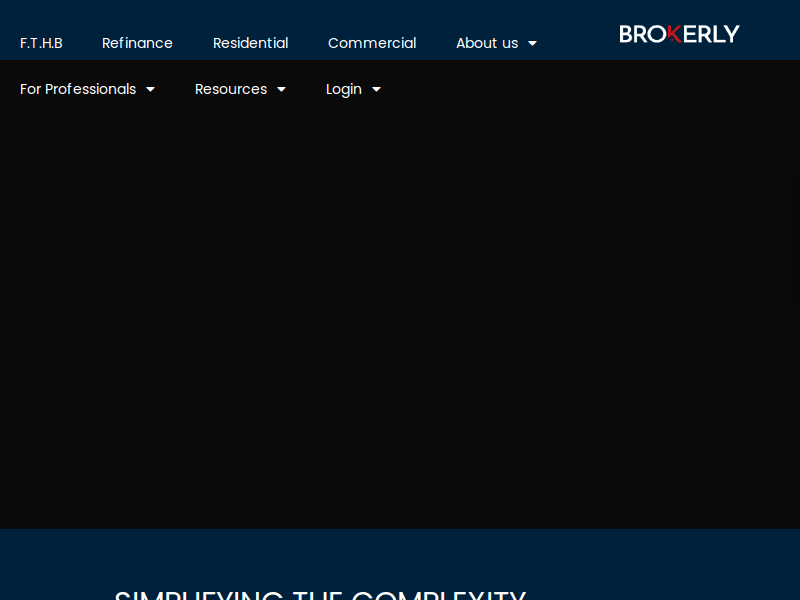Open the About us menu label

pos(486,43)
